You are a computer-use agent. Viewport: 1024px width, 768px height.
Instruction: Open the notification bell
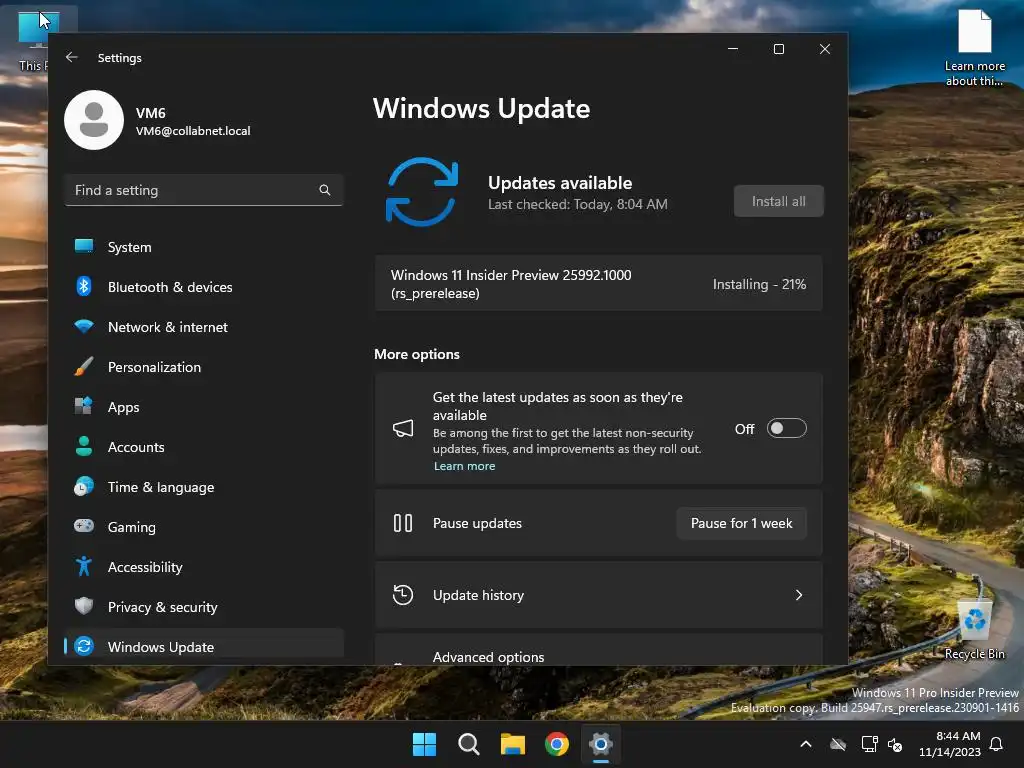click(997, 744)
